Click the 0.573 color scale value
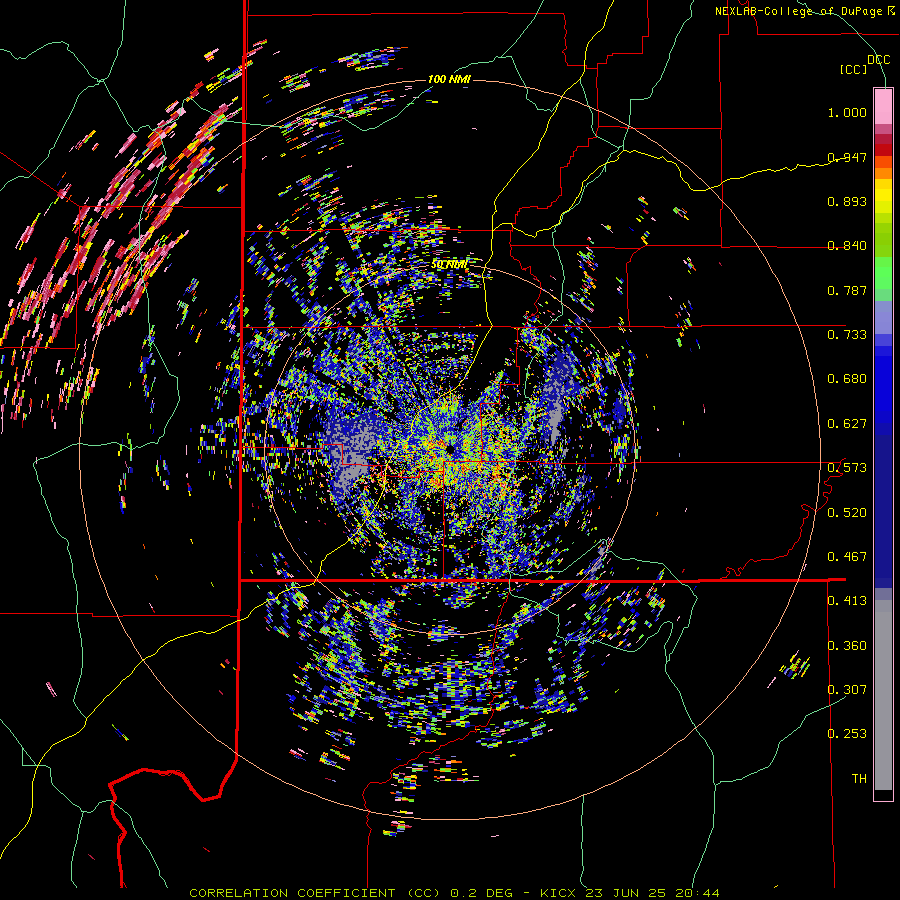 [847, 468]
